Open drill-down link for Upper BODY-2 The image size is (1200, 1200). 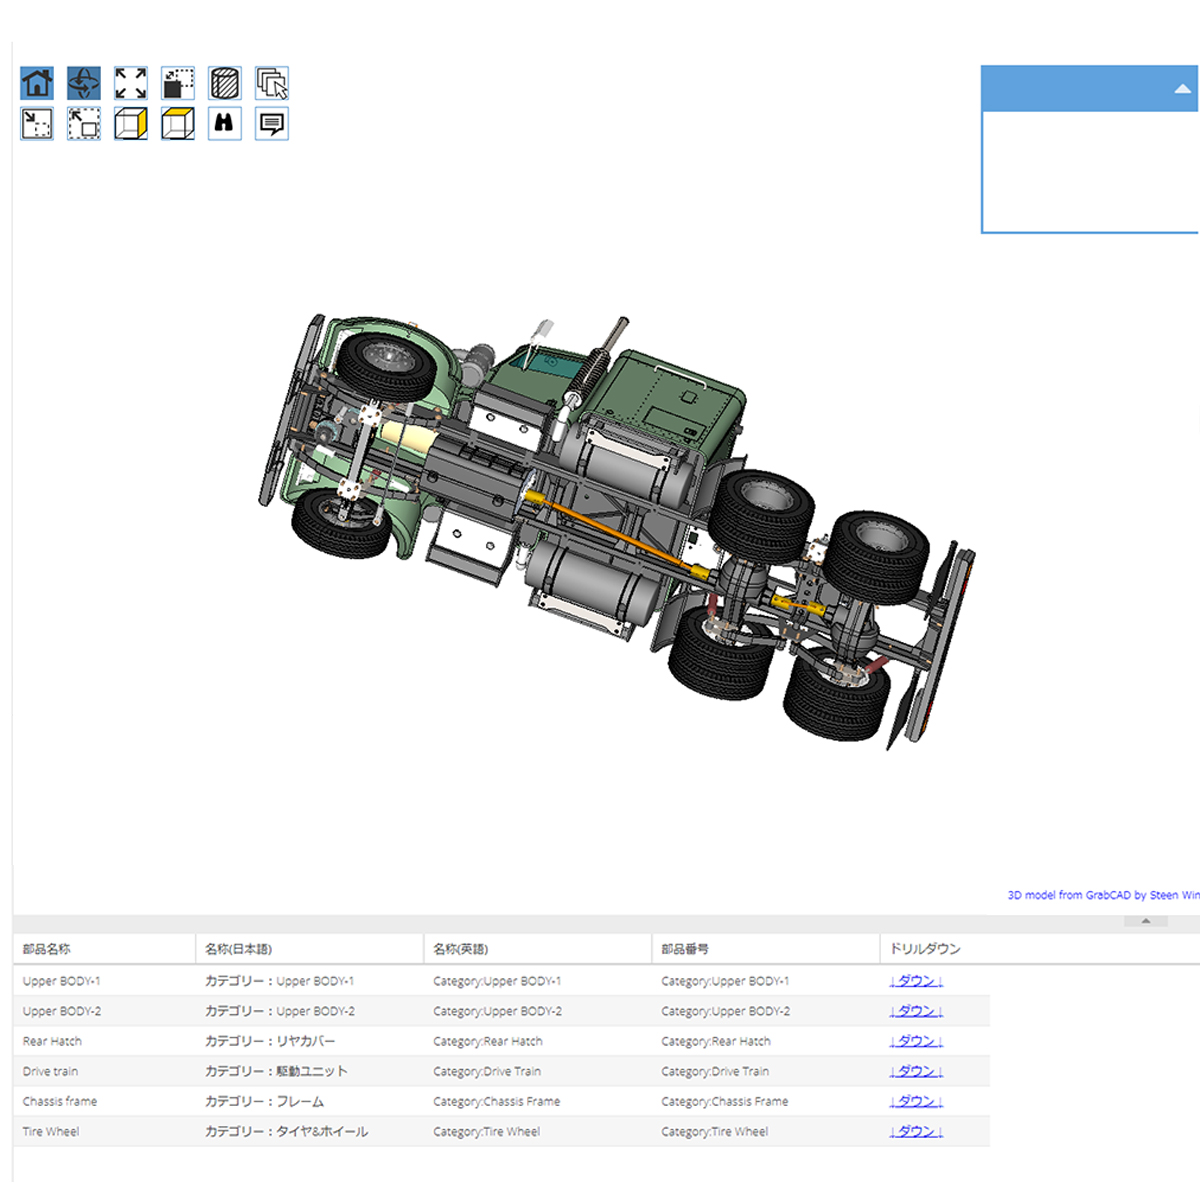[x=916, y=1011]
